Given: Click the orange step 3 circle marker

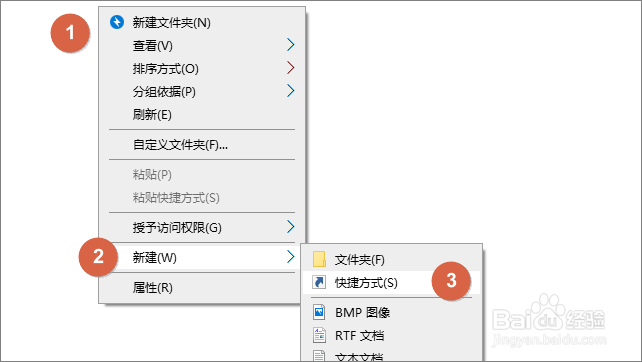Looking at the screenshot, I should coord(451,281).
